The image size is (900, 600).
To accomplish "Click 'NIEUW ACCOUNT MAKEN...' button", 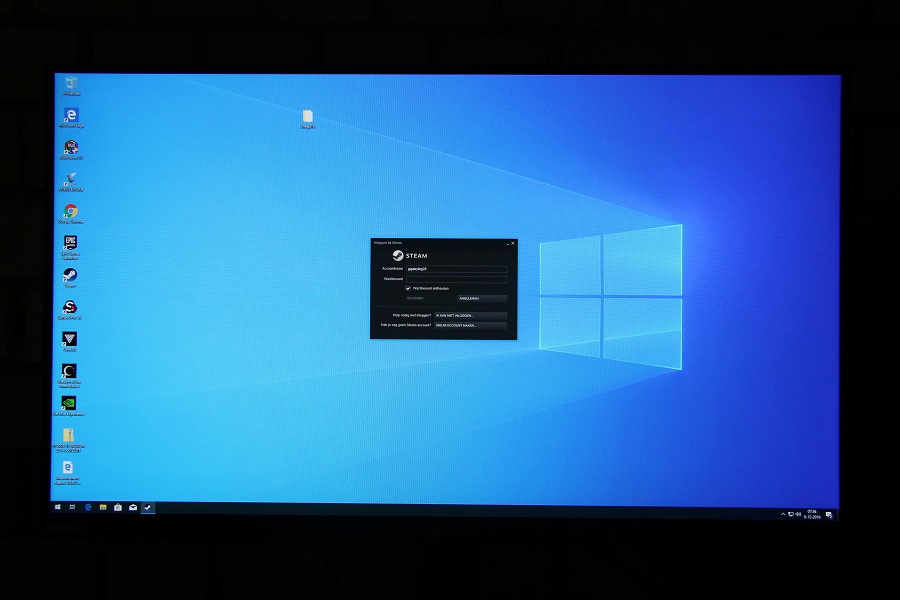I will (470, 325).
